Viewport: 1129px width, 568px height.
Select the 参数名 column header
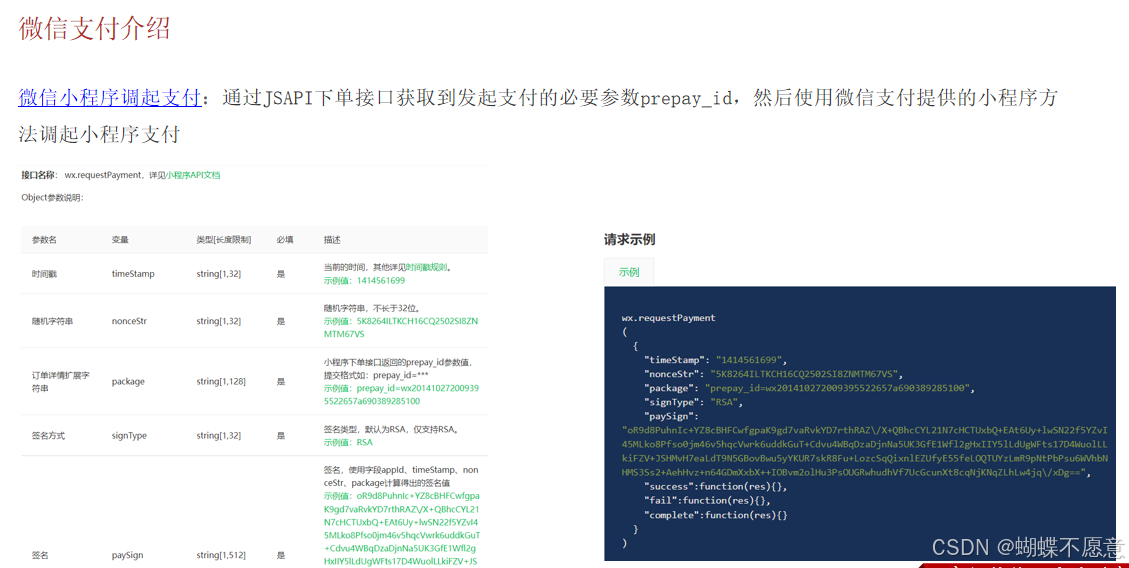(x=44, y=240)
